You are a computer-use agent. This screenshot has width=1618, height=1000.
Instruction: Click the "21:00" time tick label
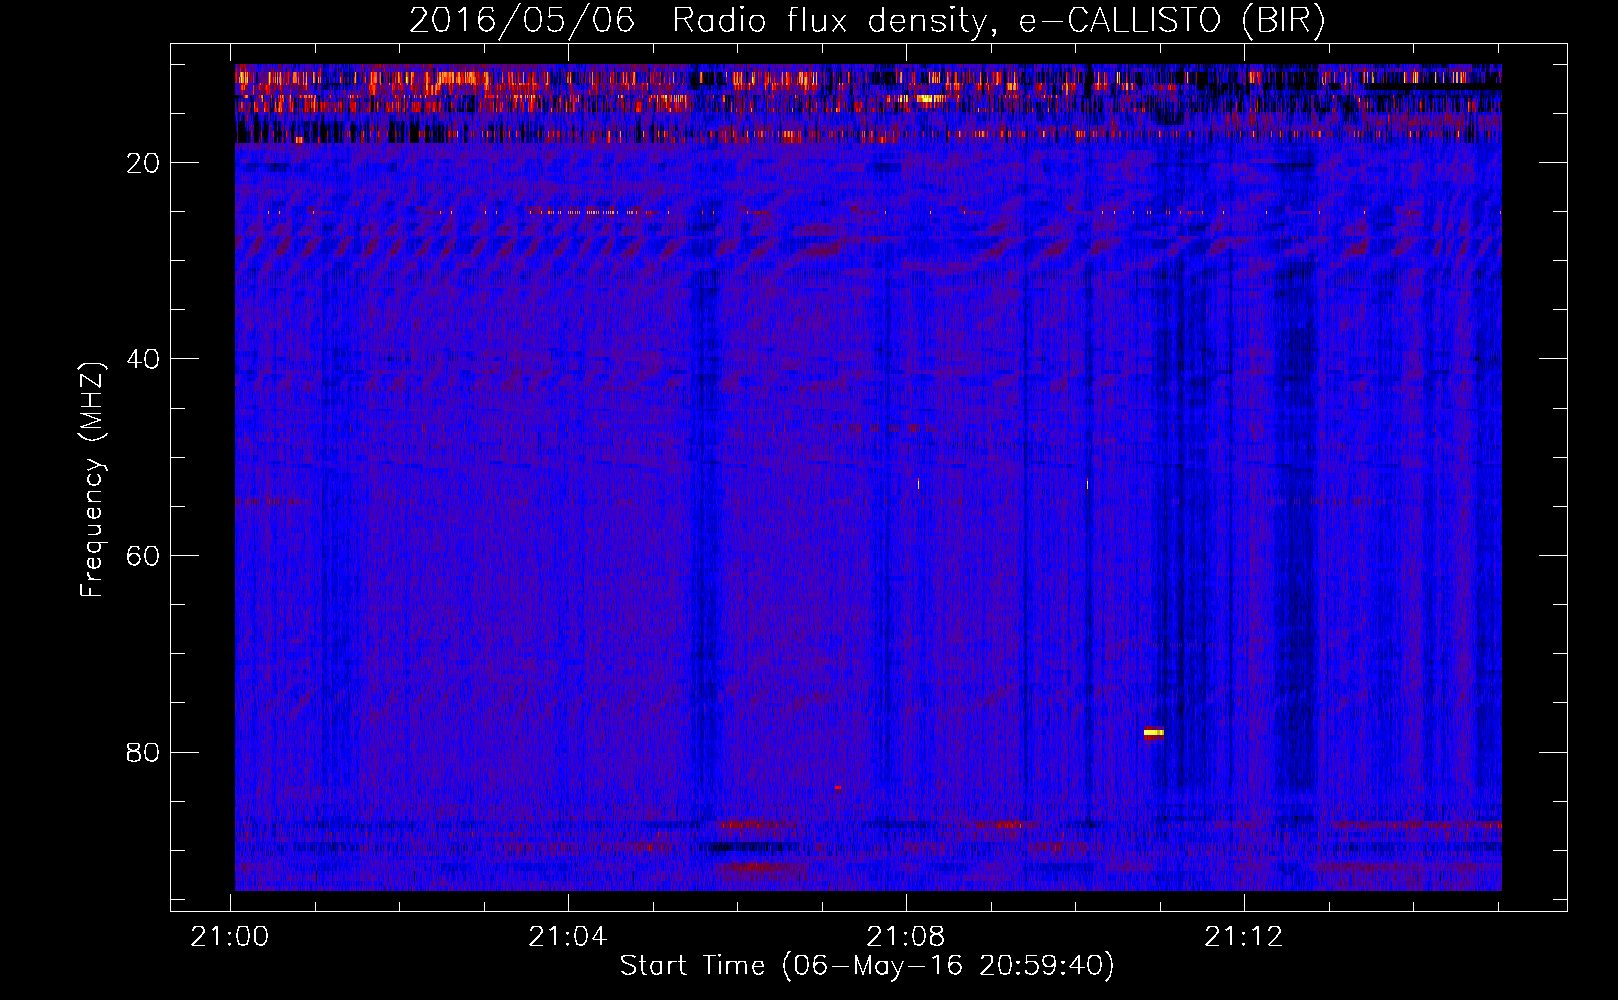pyautogui.click(x=230, y=937)
